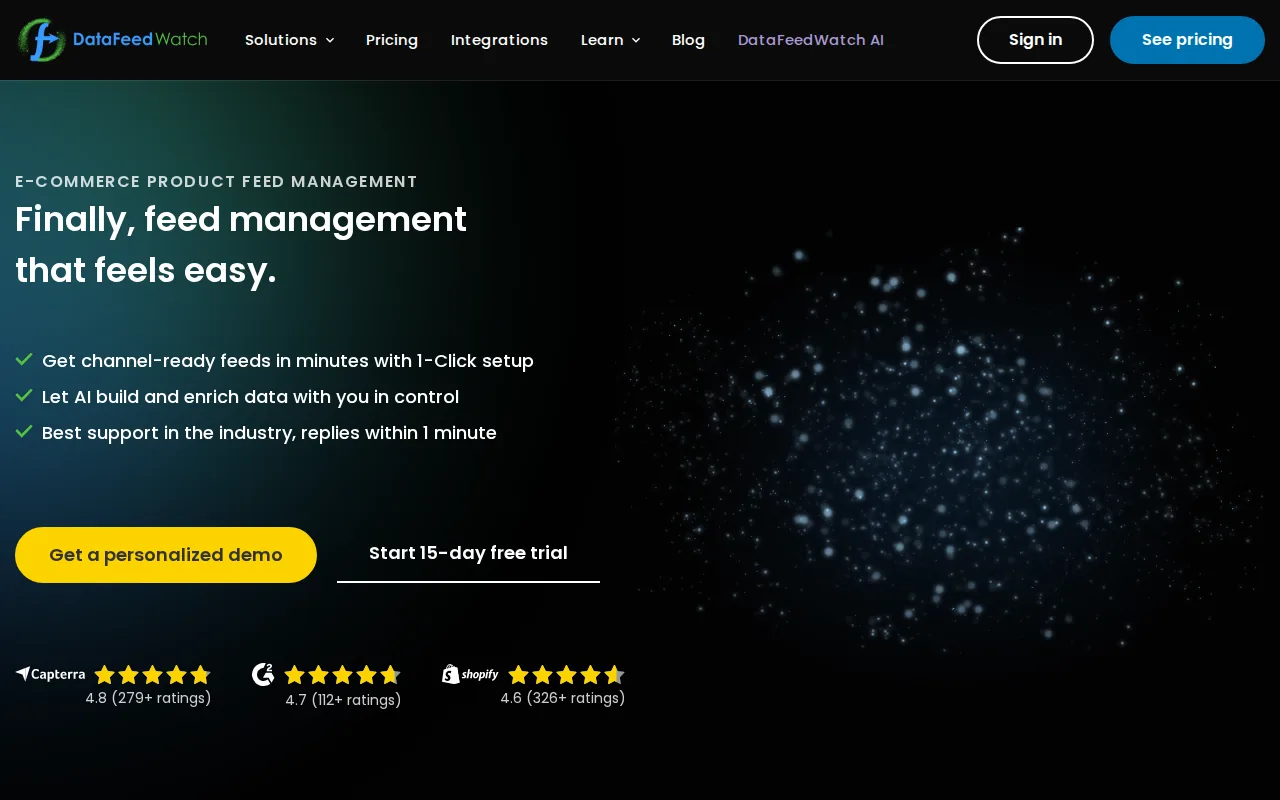Image resolution: width=1280 pixels, height=800 pixels.
Task: Click the DataFeedWatch logo icon
Action: point(41,40)
